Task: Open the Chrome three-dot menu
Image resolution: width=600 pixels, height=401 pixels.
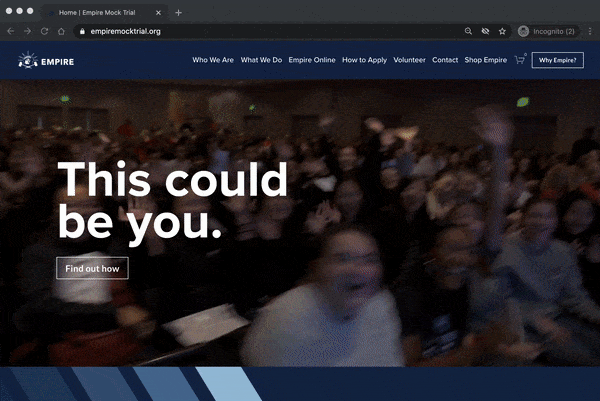Action: [590, 31]
